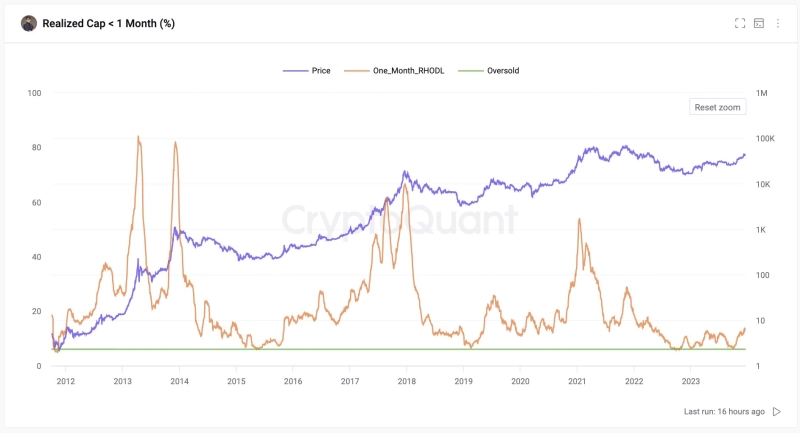Toggle the Price series legend label
This screenshot has height=433, width=800.
(321, 71)
